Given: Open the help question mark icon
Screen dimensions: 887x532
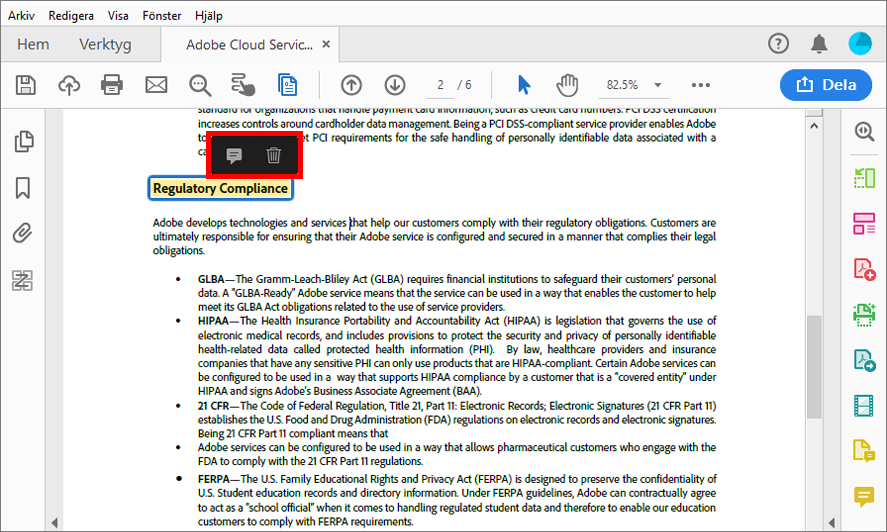Looking at the screenshot, I should click(x=778, y=44).
